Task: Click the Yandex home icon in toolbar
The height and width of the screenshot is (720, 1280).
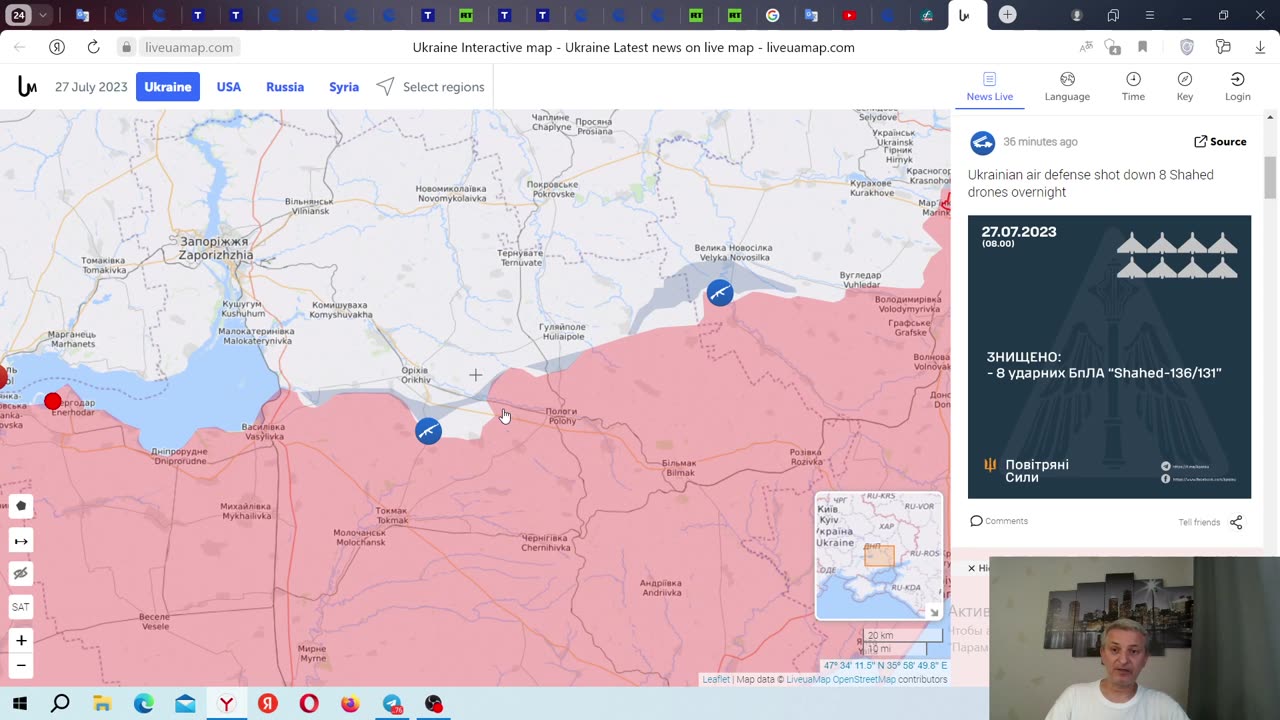Action: point(57,47)
